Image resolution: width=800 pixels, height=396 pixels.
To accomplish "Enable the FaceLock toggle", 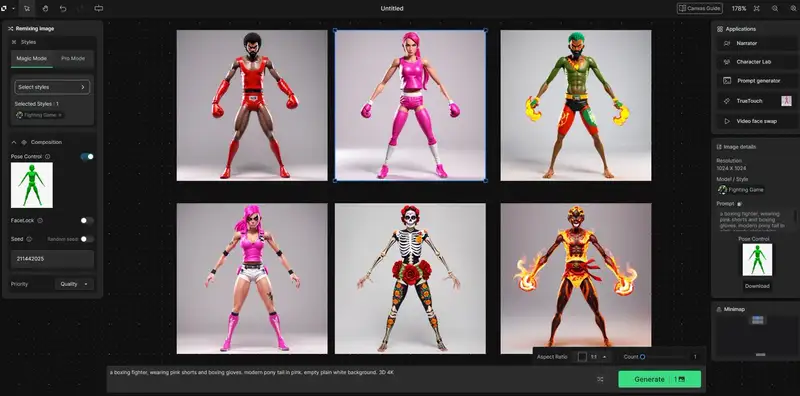I will pos(87,220).
